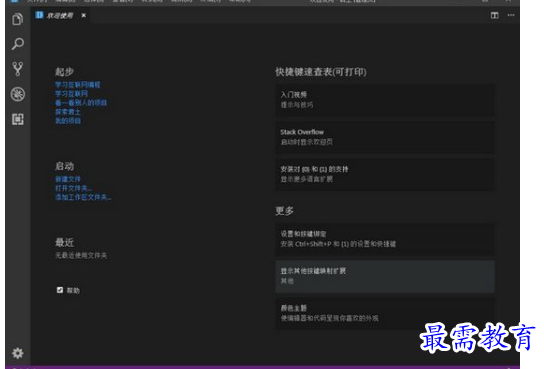Open the editor More Actions ellipsis menu
544x369 pixels.
pyautogui.click(x=511, y=15)
